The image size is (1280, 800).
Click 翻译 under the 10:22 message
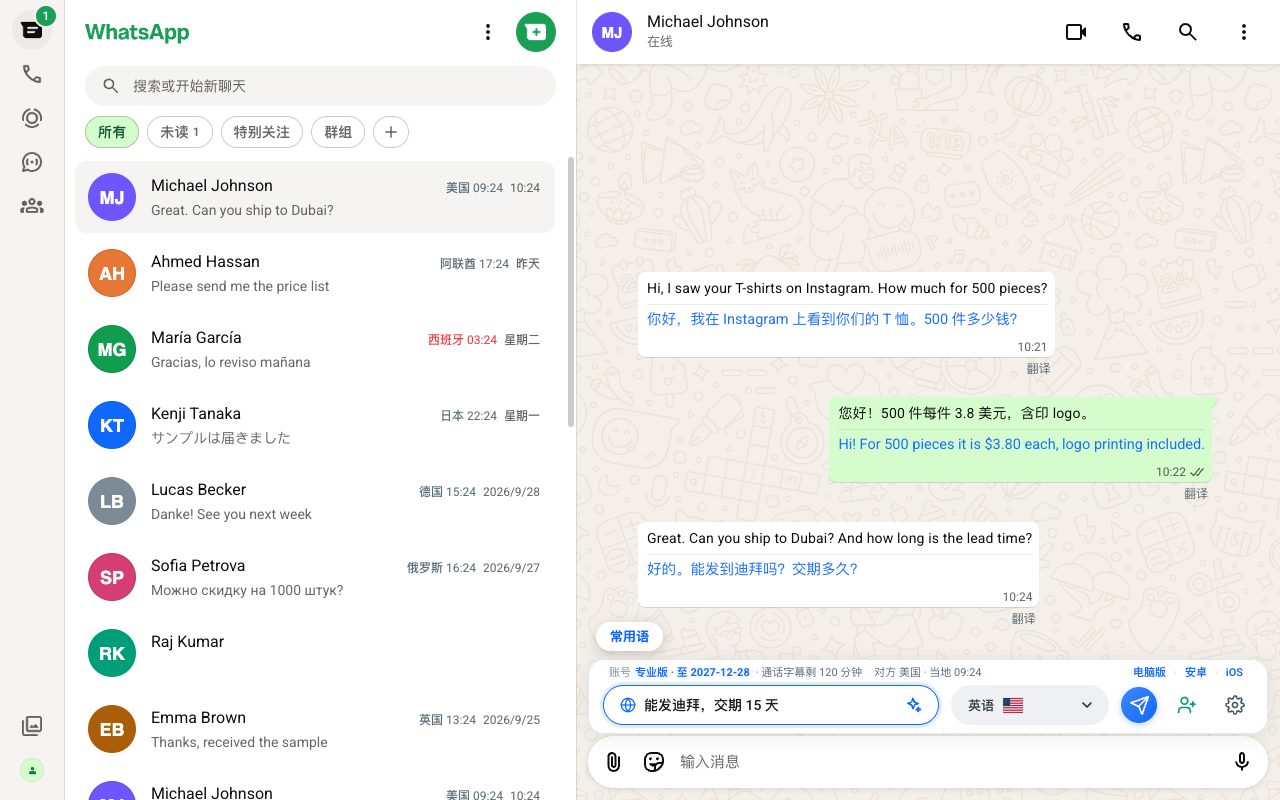[1196, 494]
